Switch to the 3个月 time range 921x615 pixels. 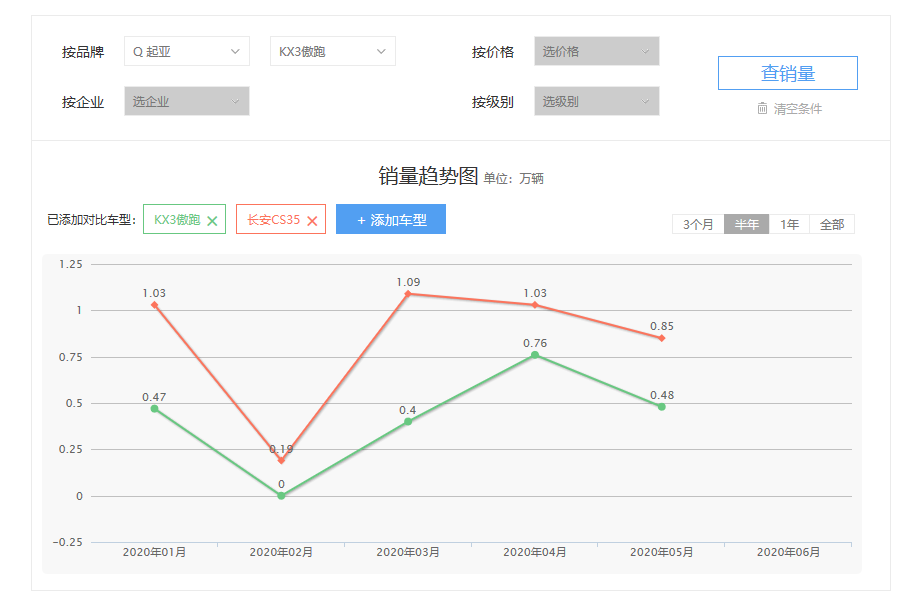[698, 225]
